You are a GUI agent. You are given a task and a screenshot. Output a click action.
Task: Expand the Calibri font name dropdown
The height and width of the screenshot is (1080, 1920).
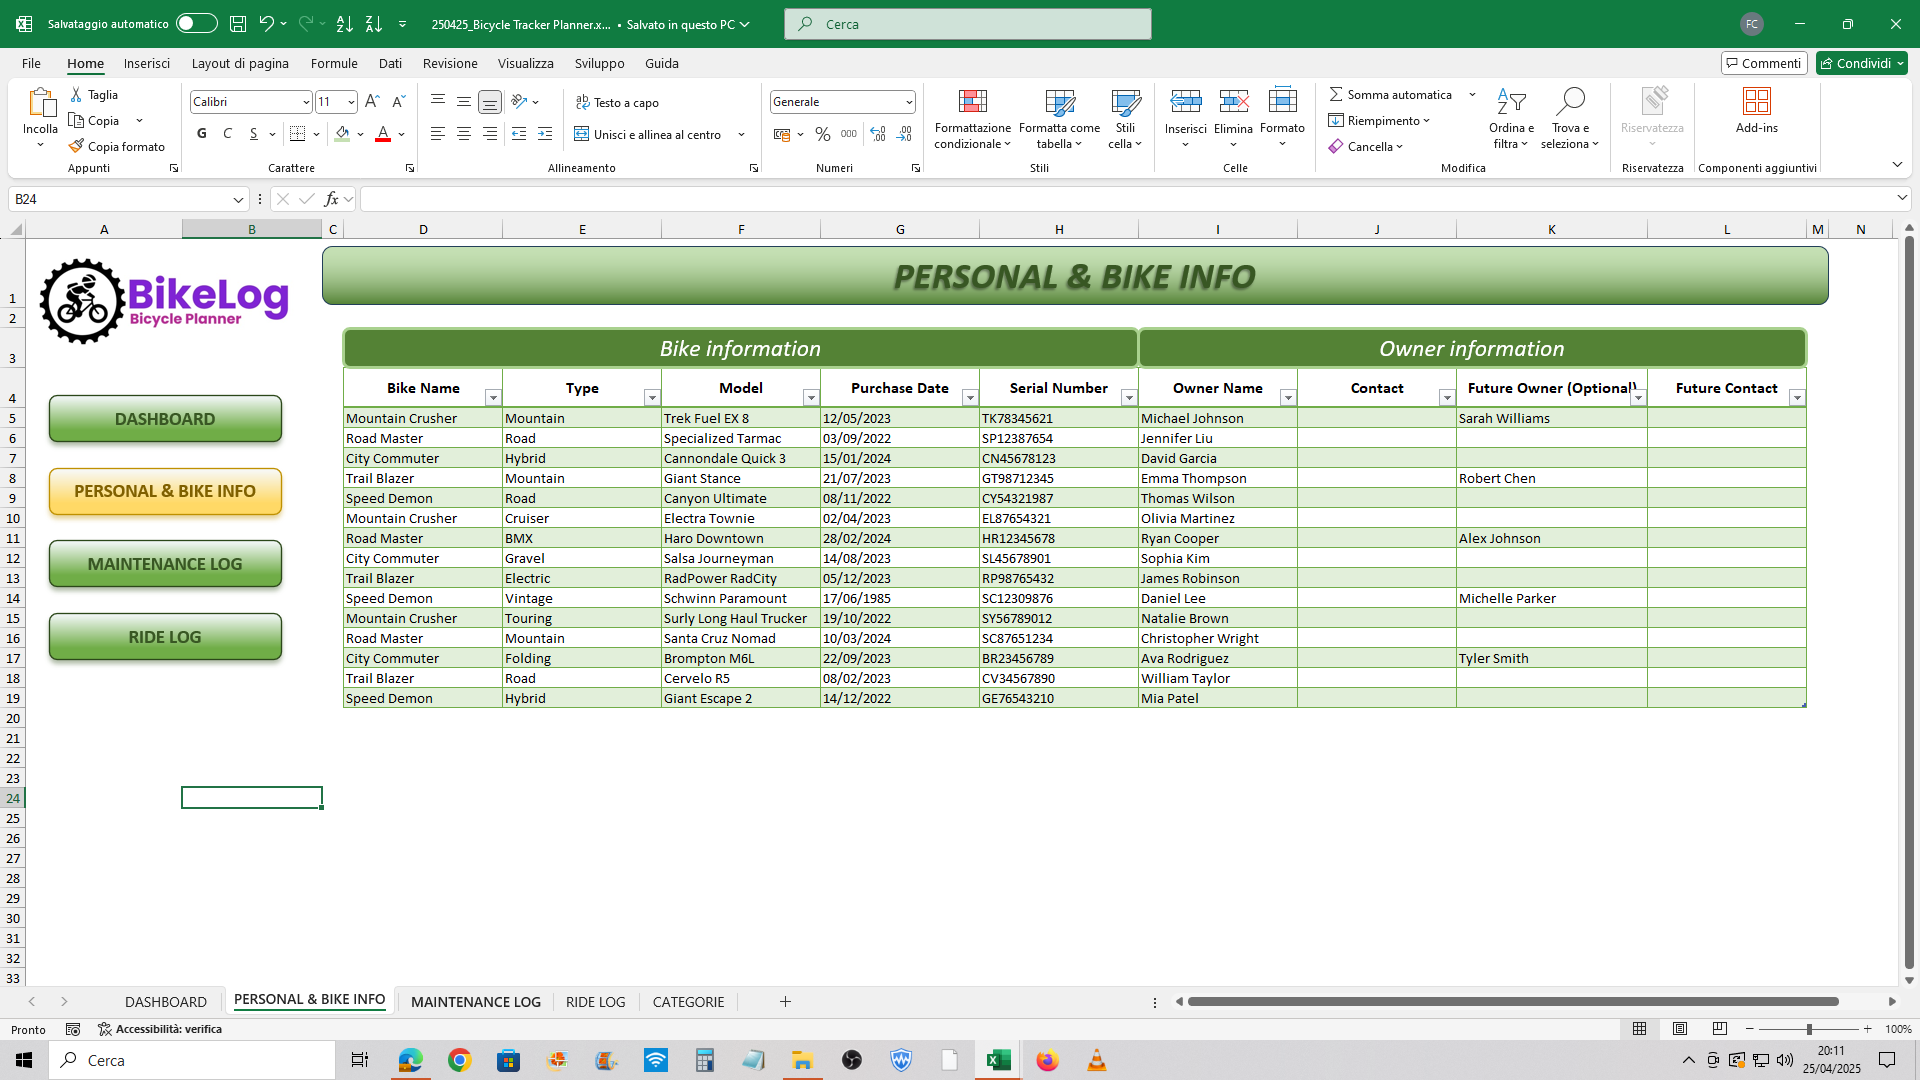(306, 102)
